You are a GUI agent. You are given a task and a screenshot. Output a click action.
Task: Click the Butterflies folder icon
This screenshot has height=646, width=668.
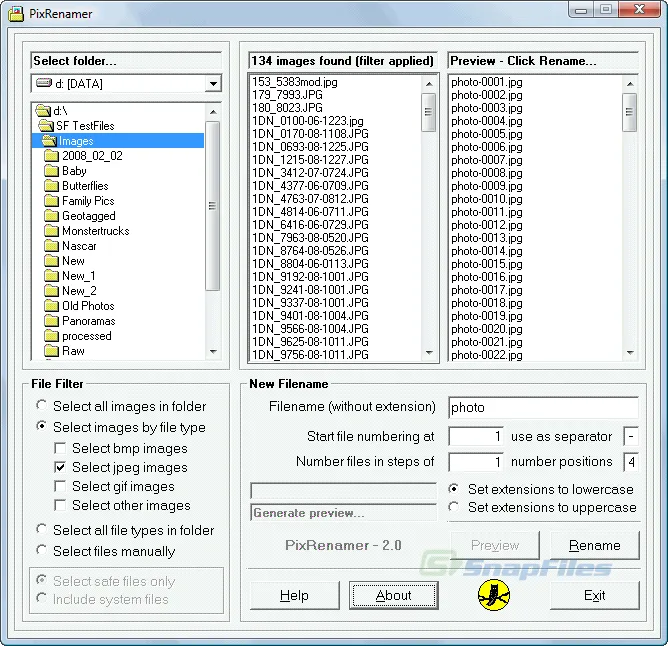[52, 186]
